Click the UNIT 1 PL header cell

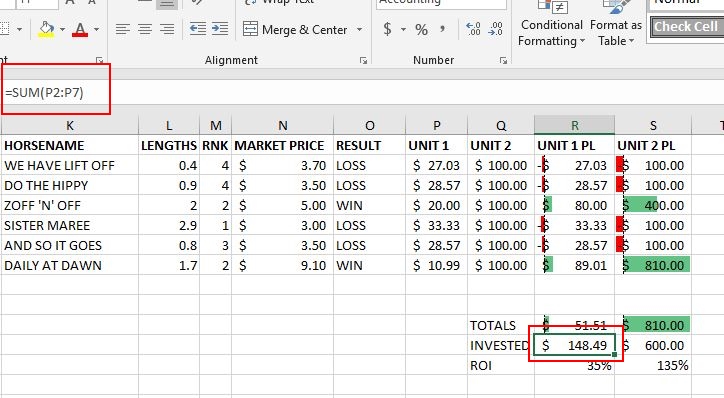574,145
